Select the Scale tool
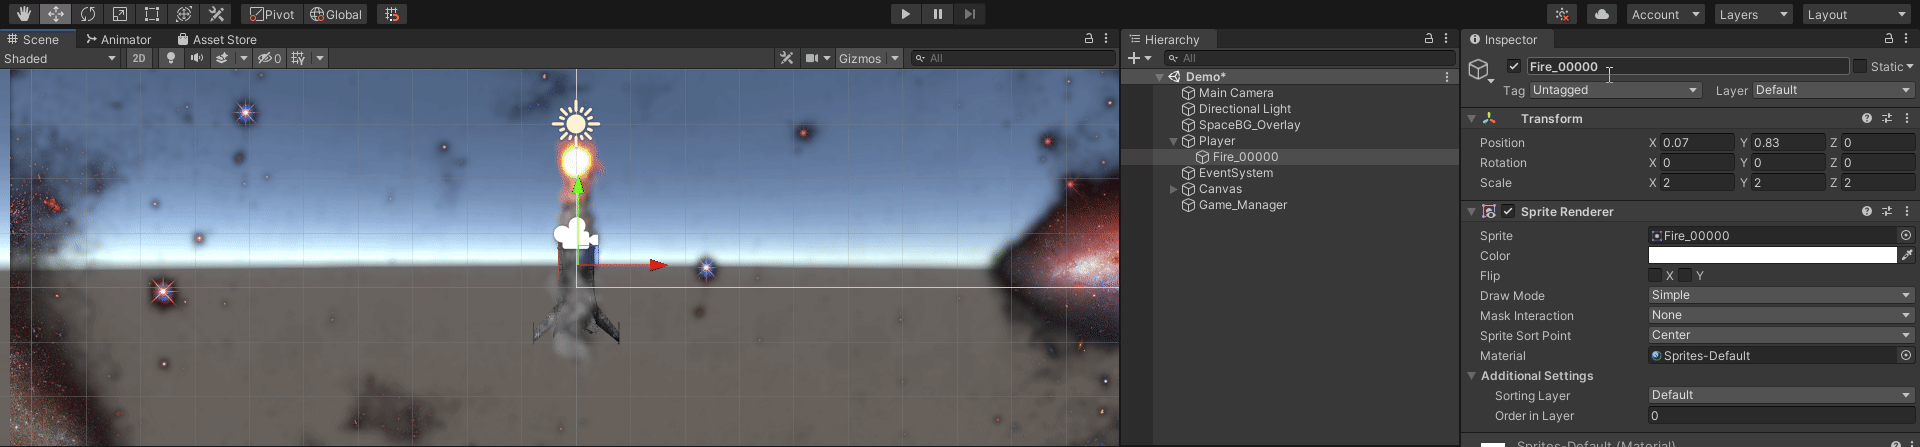 pos(120,14)
